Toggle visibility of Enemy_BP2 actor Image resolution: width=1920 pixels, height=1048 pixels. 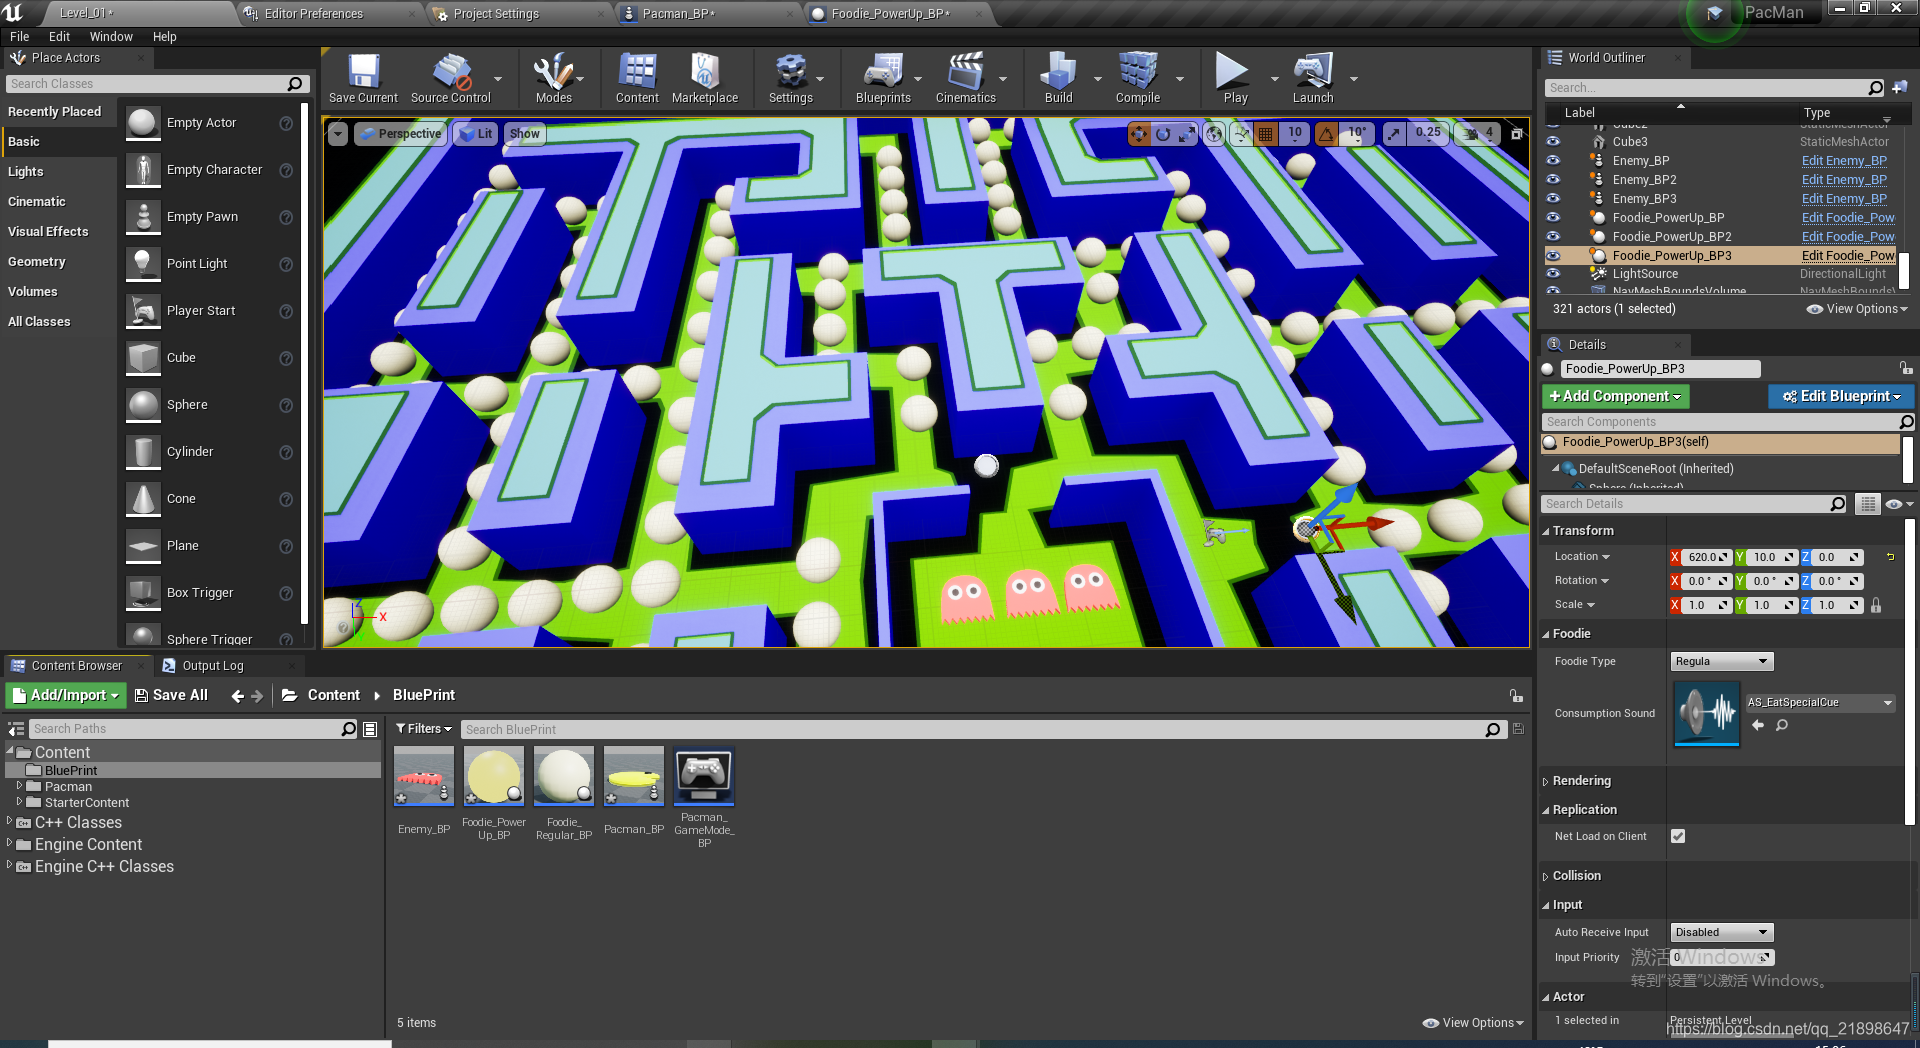1553,180
